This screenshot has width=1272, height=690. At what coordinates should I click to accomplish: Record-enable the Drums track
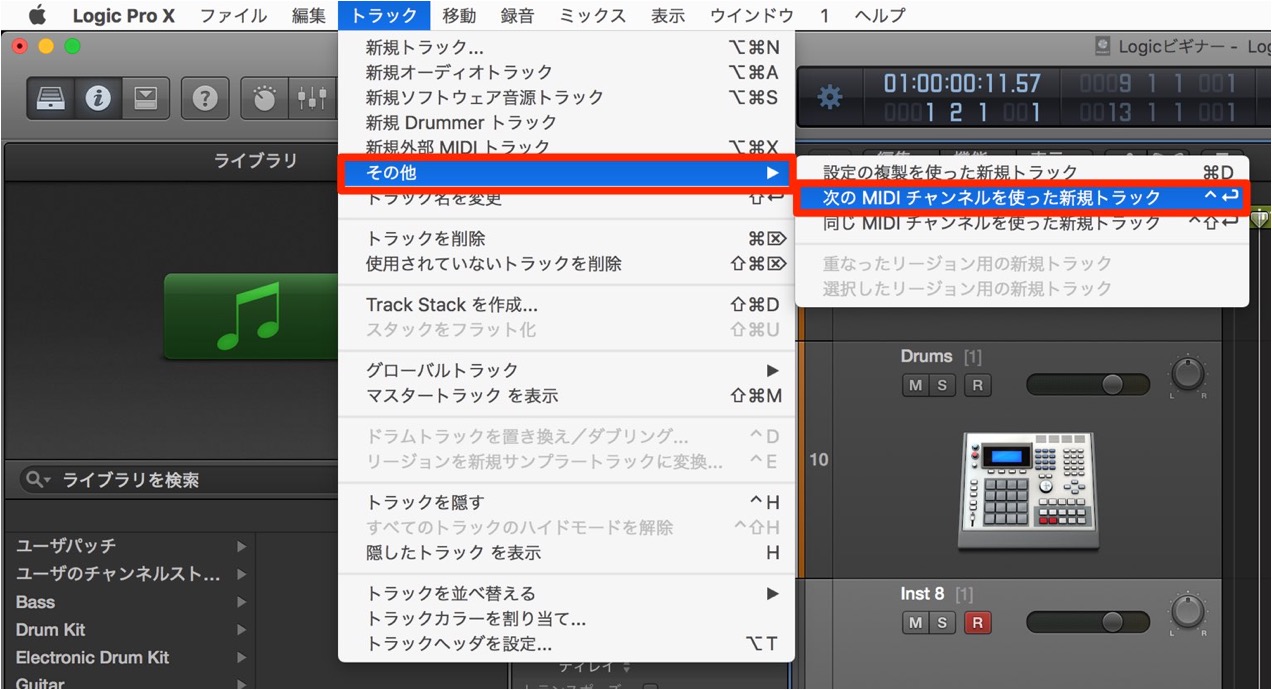[x=977, y=385]
